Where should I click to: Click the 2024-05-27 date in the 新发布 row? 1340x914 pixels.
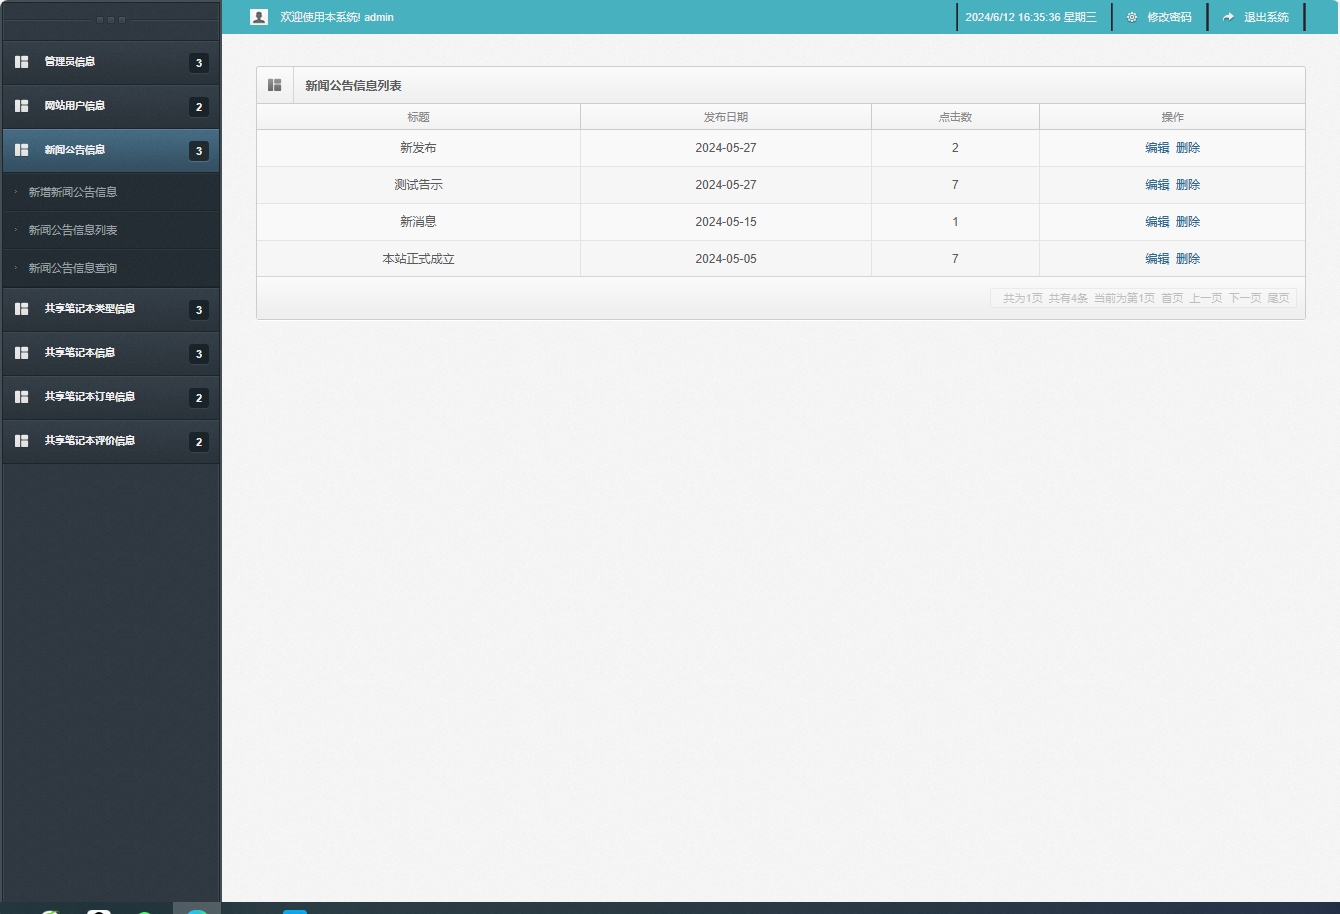pos(726,148)
